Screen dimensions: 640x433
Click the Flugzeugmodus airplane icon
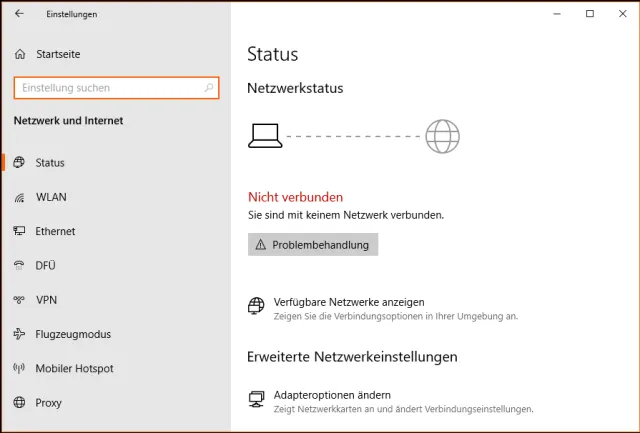point(19,334)
